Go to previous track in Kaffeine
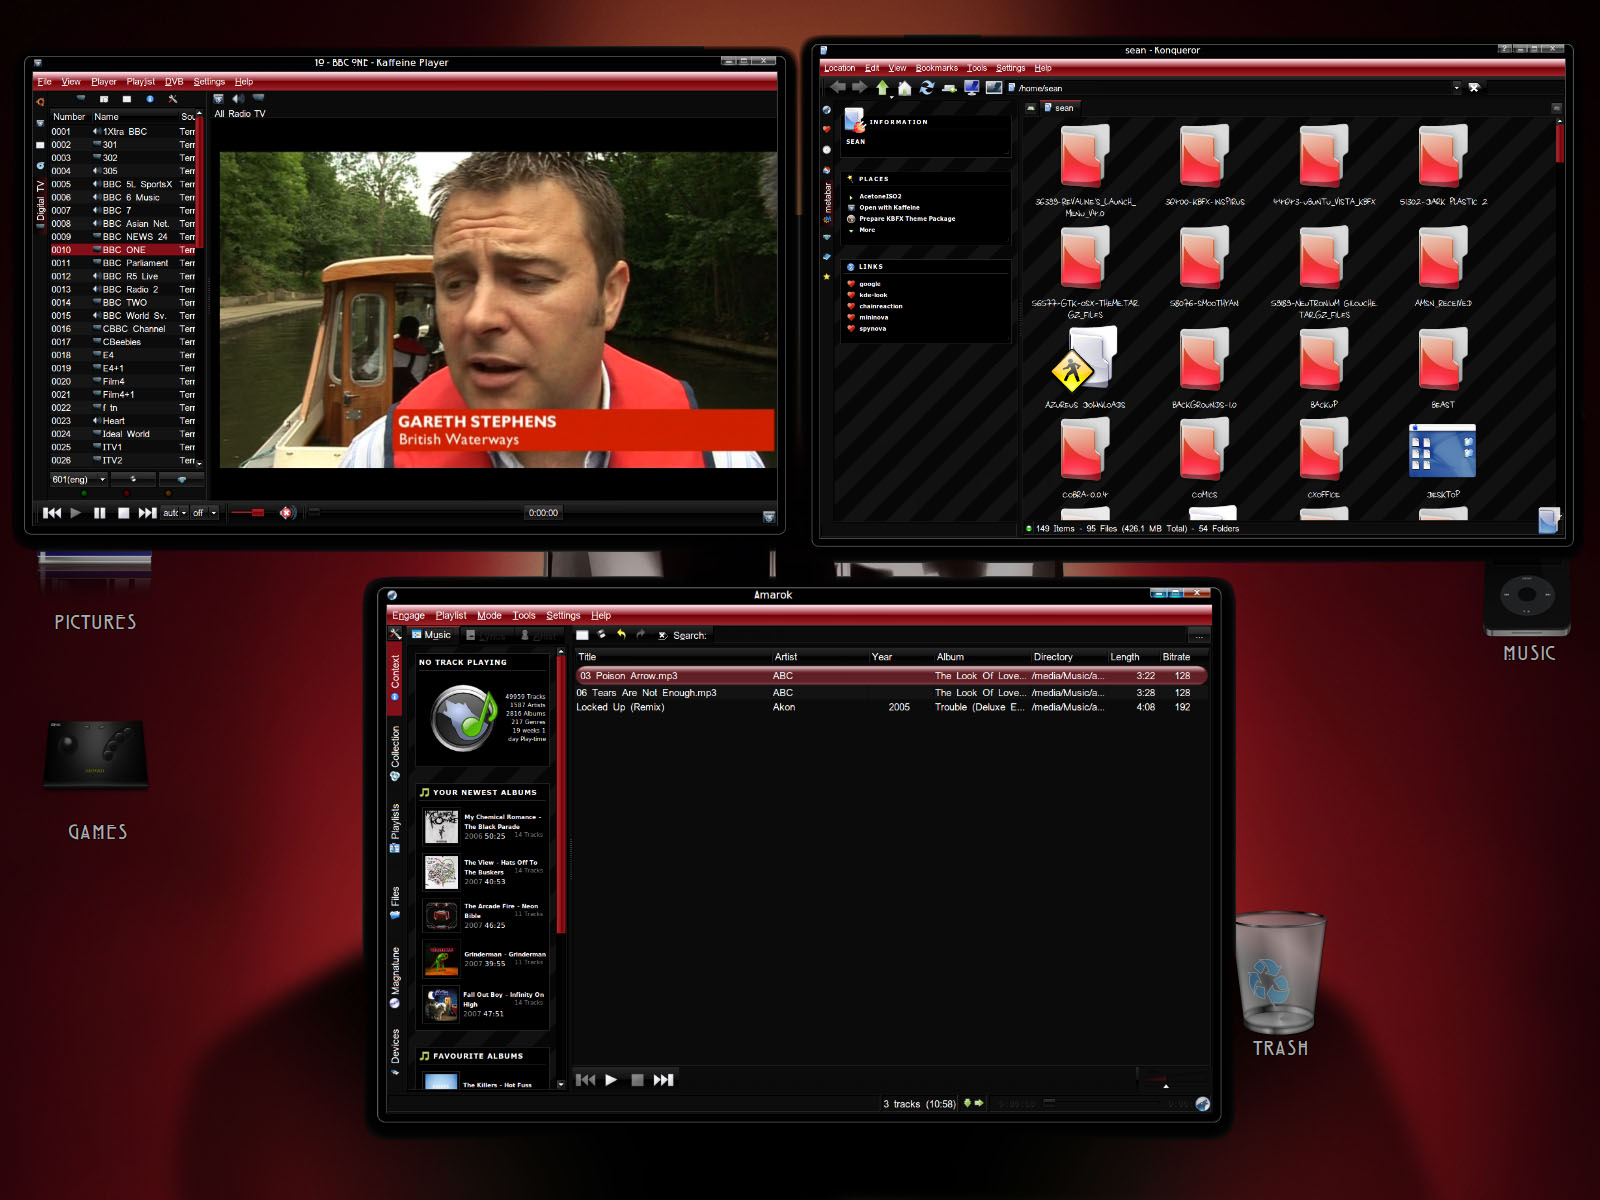 52,513
